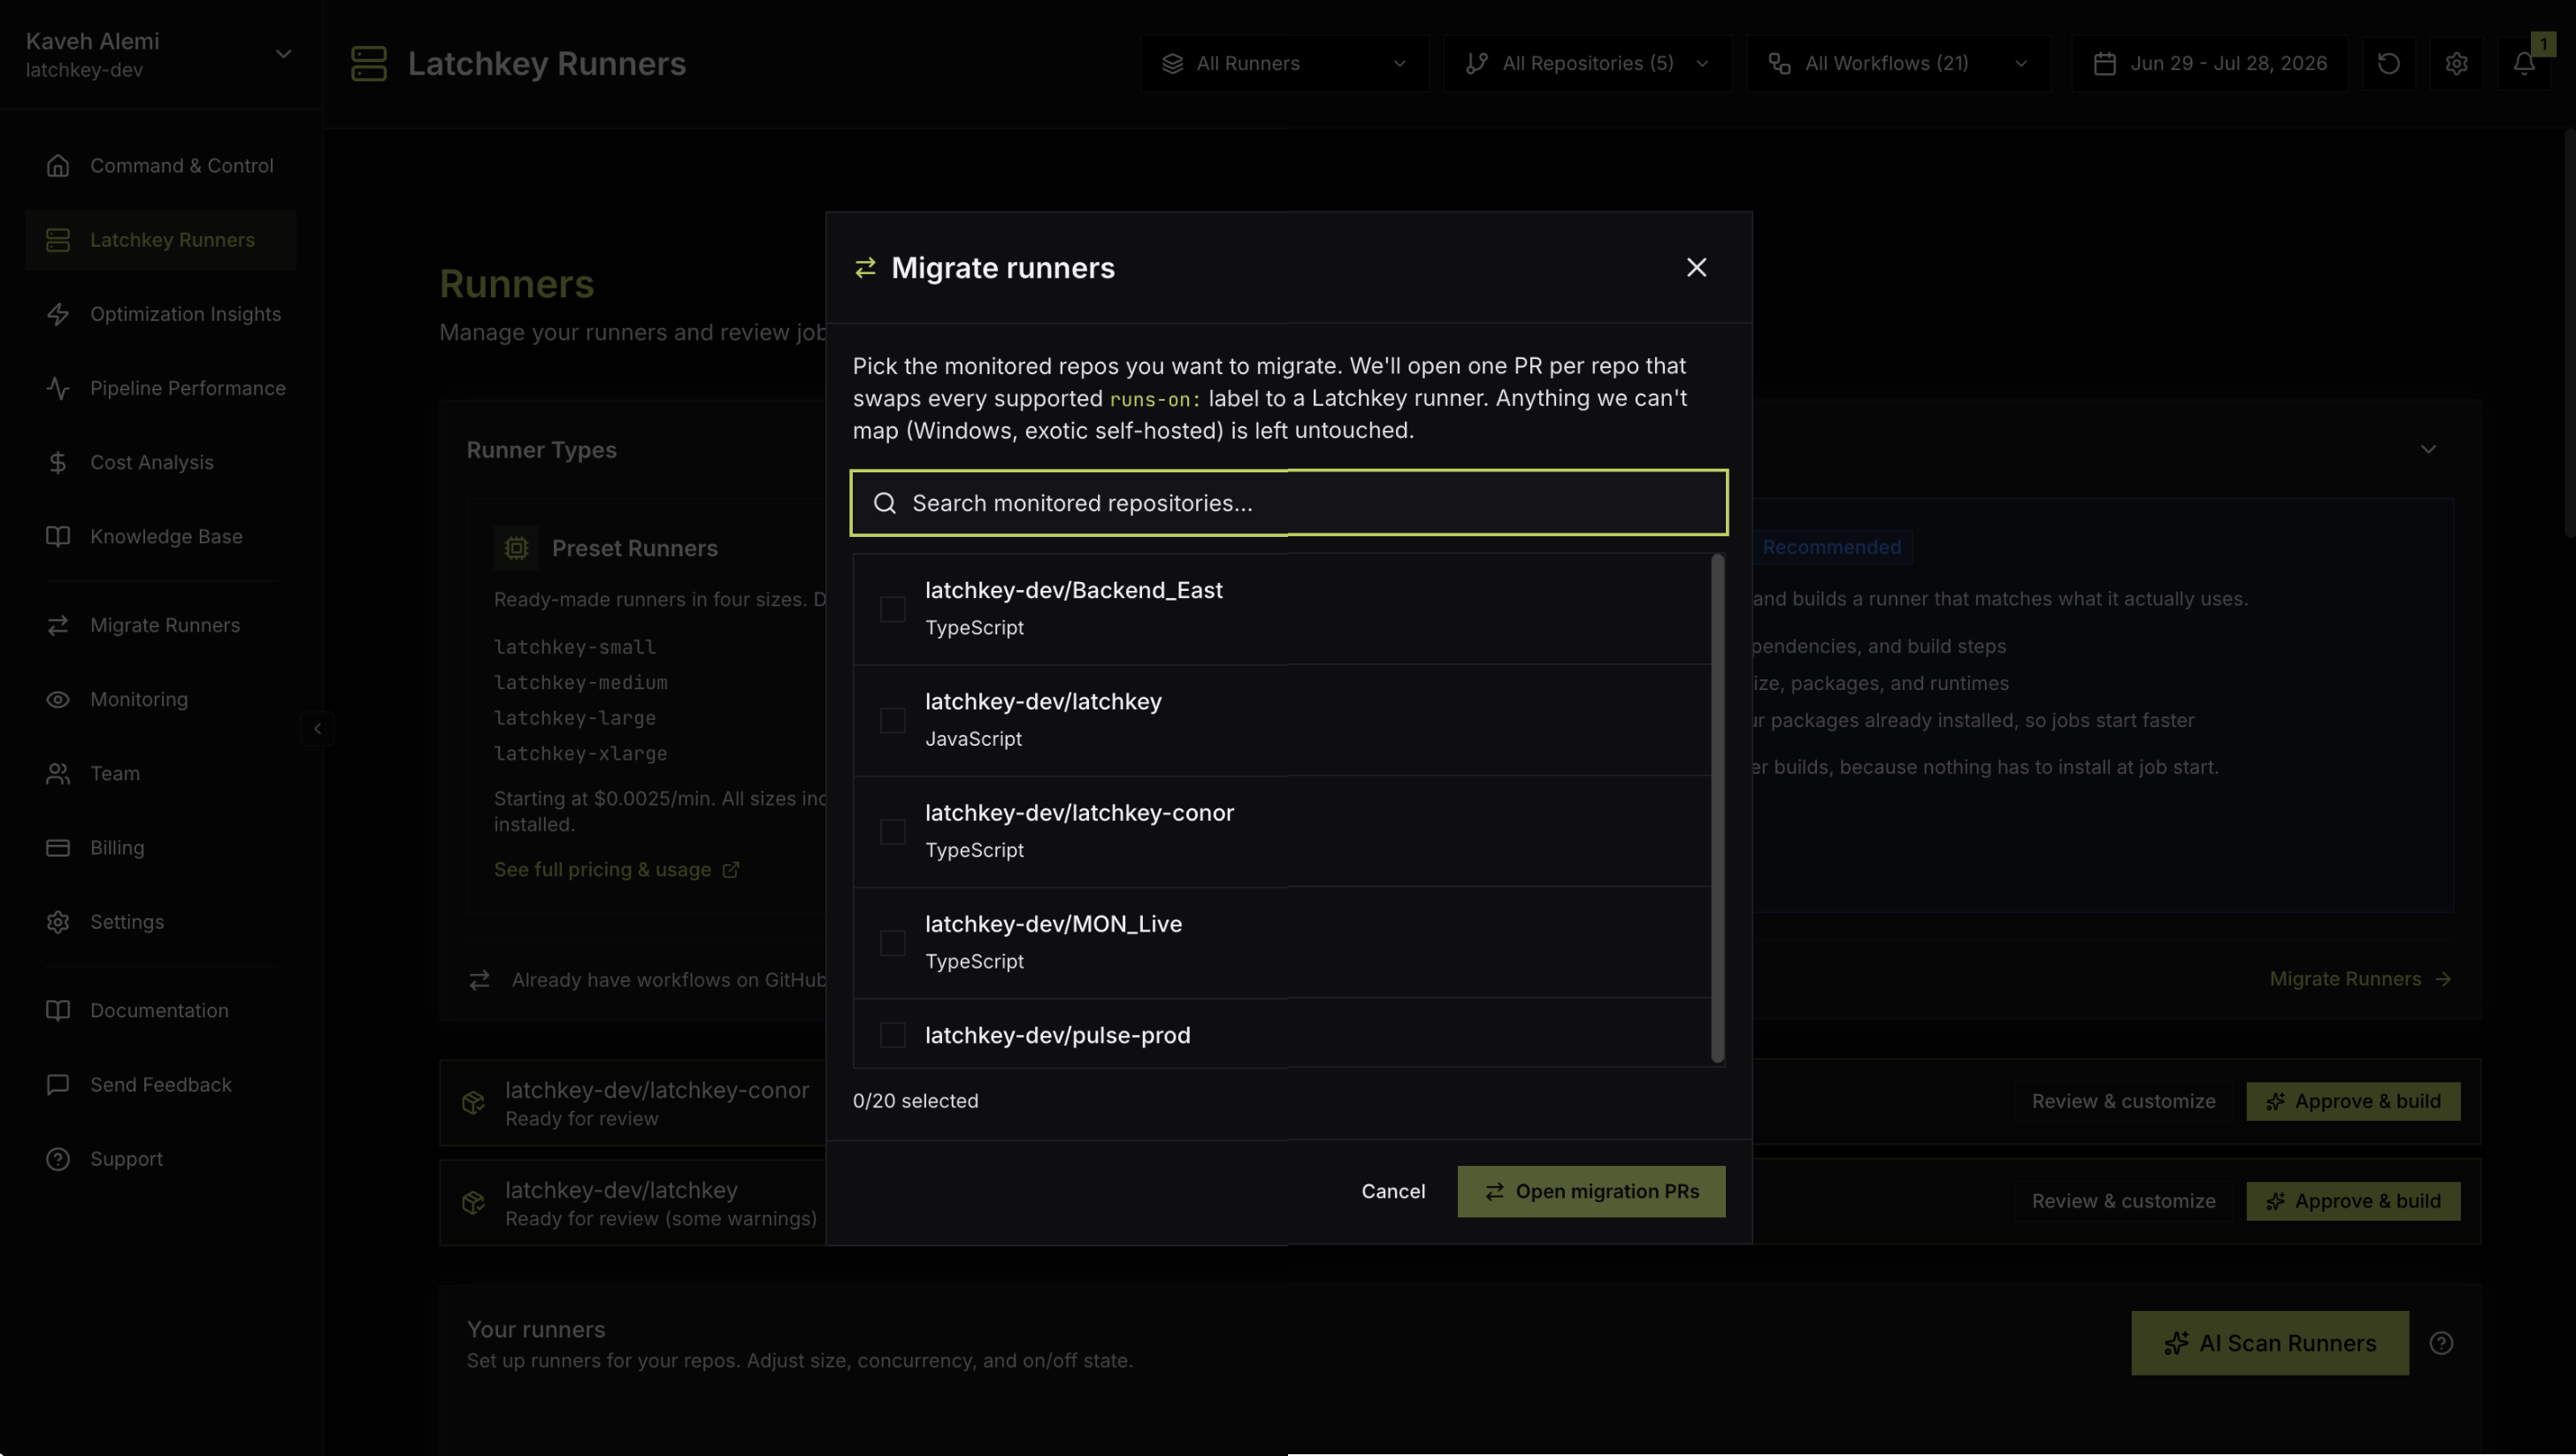Screen dimensions: 2576x1456
Task: Click Approve & build for latchkey-conor
Action: (x=2353, y=1100)
